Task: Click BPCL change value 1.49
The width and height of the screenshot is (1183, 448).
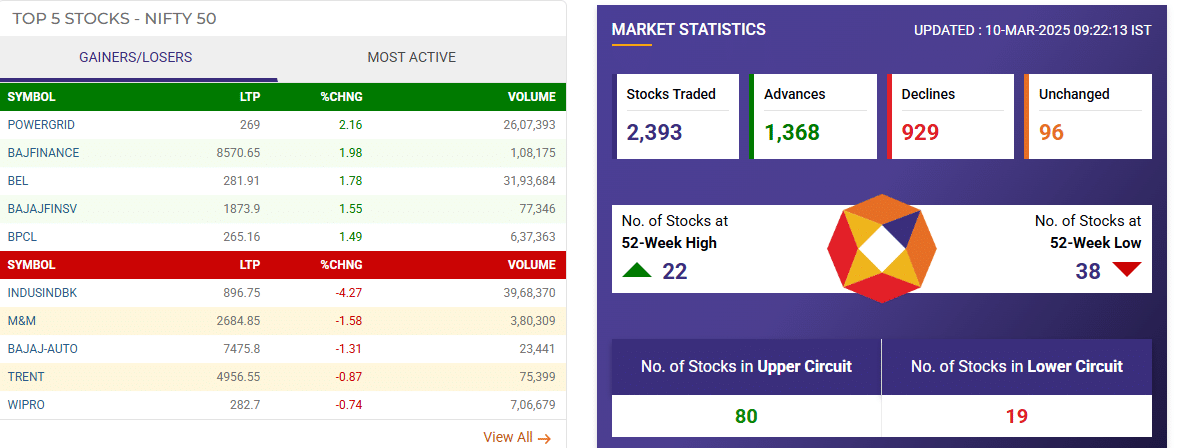Action: [351, 236]
